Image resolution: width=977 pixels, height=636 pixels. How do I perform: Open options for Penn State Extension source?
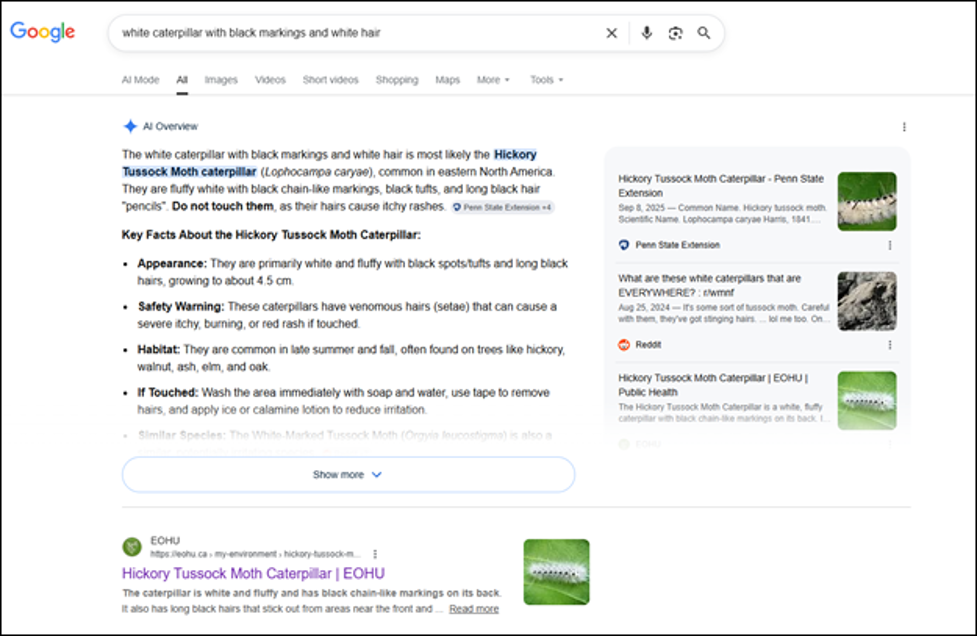890,245
